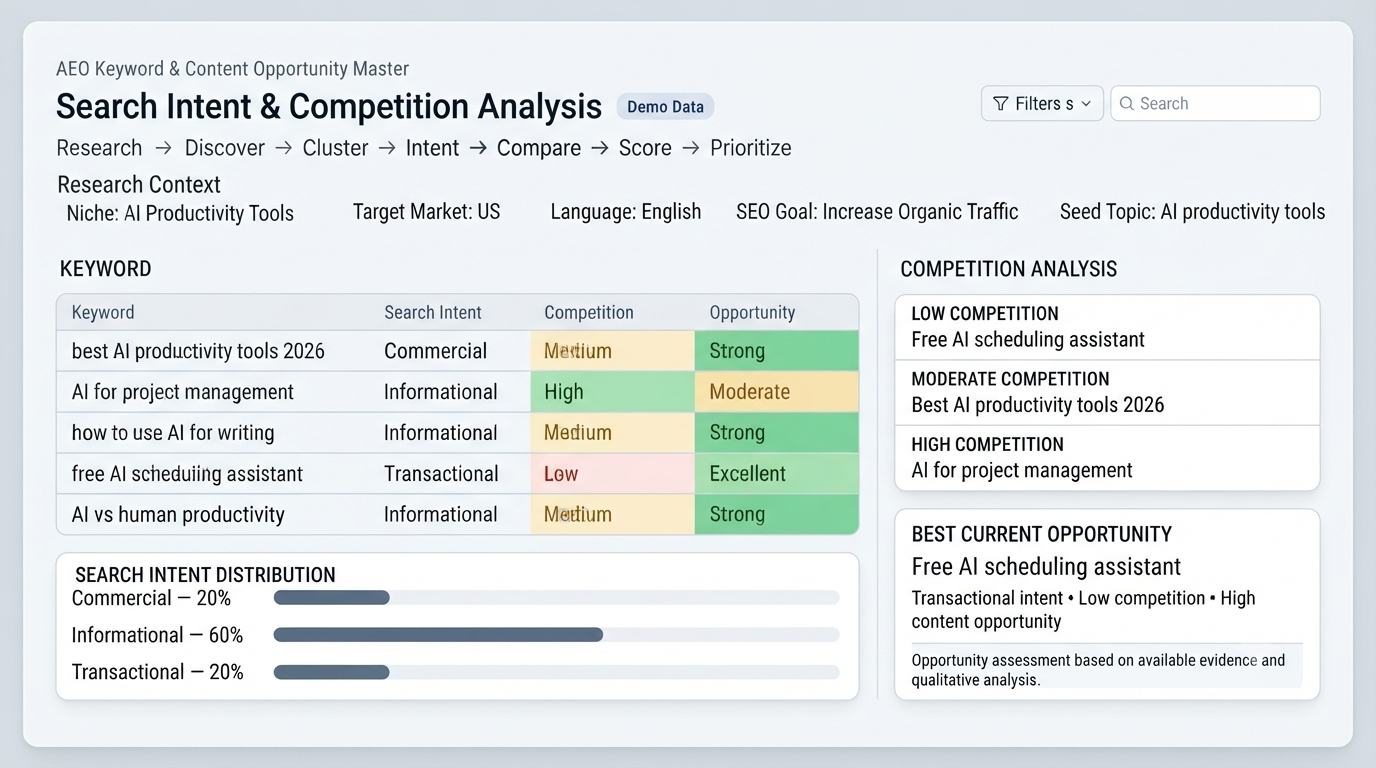Click the Excellent opportunity cell
This screenshot has height=768, width=1376.
(x=776, y=474)
